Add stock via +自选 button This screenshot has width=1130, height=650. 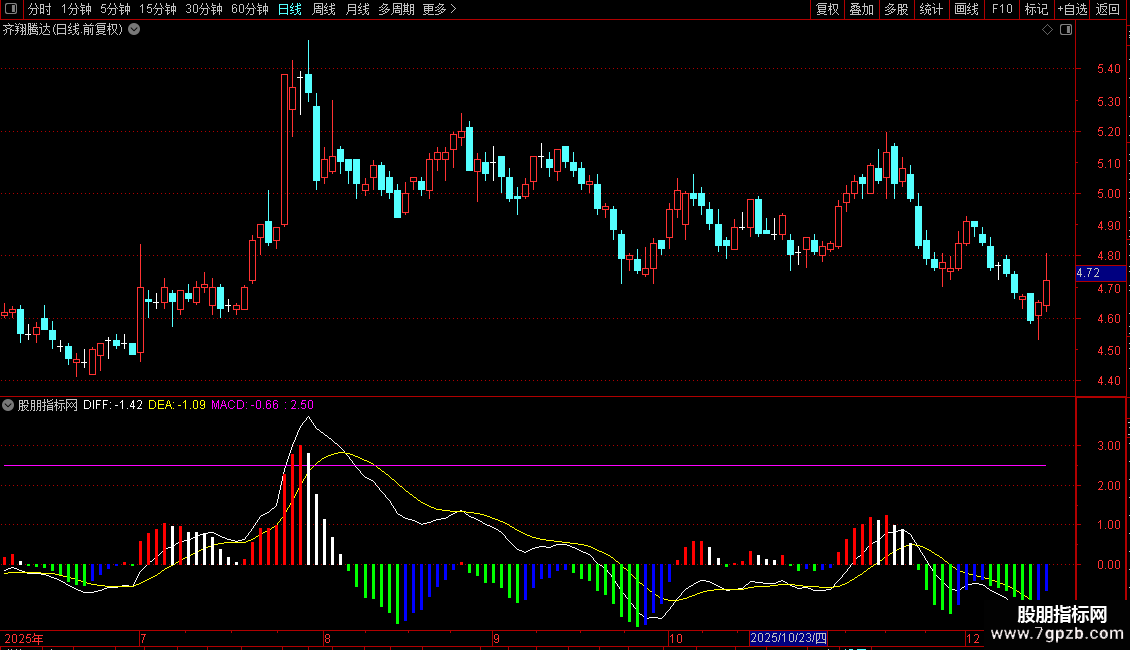pos(1072,9)
